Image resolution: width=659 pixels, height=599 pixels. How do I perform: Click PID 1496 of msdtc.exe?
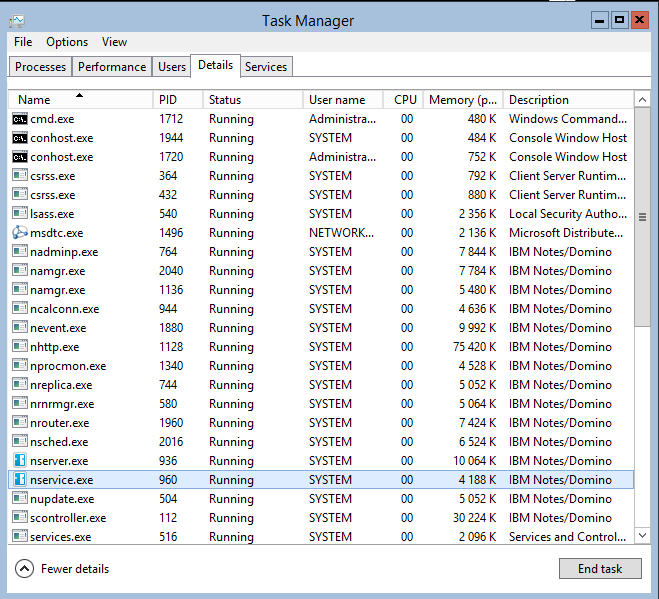tap(171, 233)
